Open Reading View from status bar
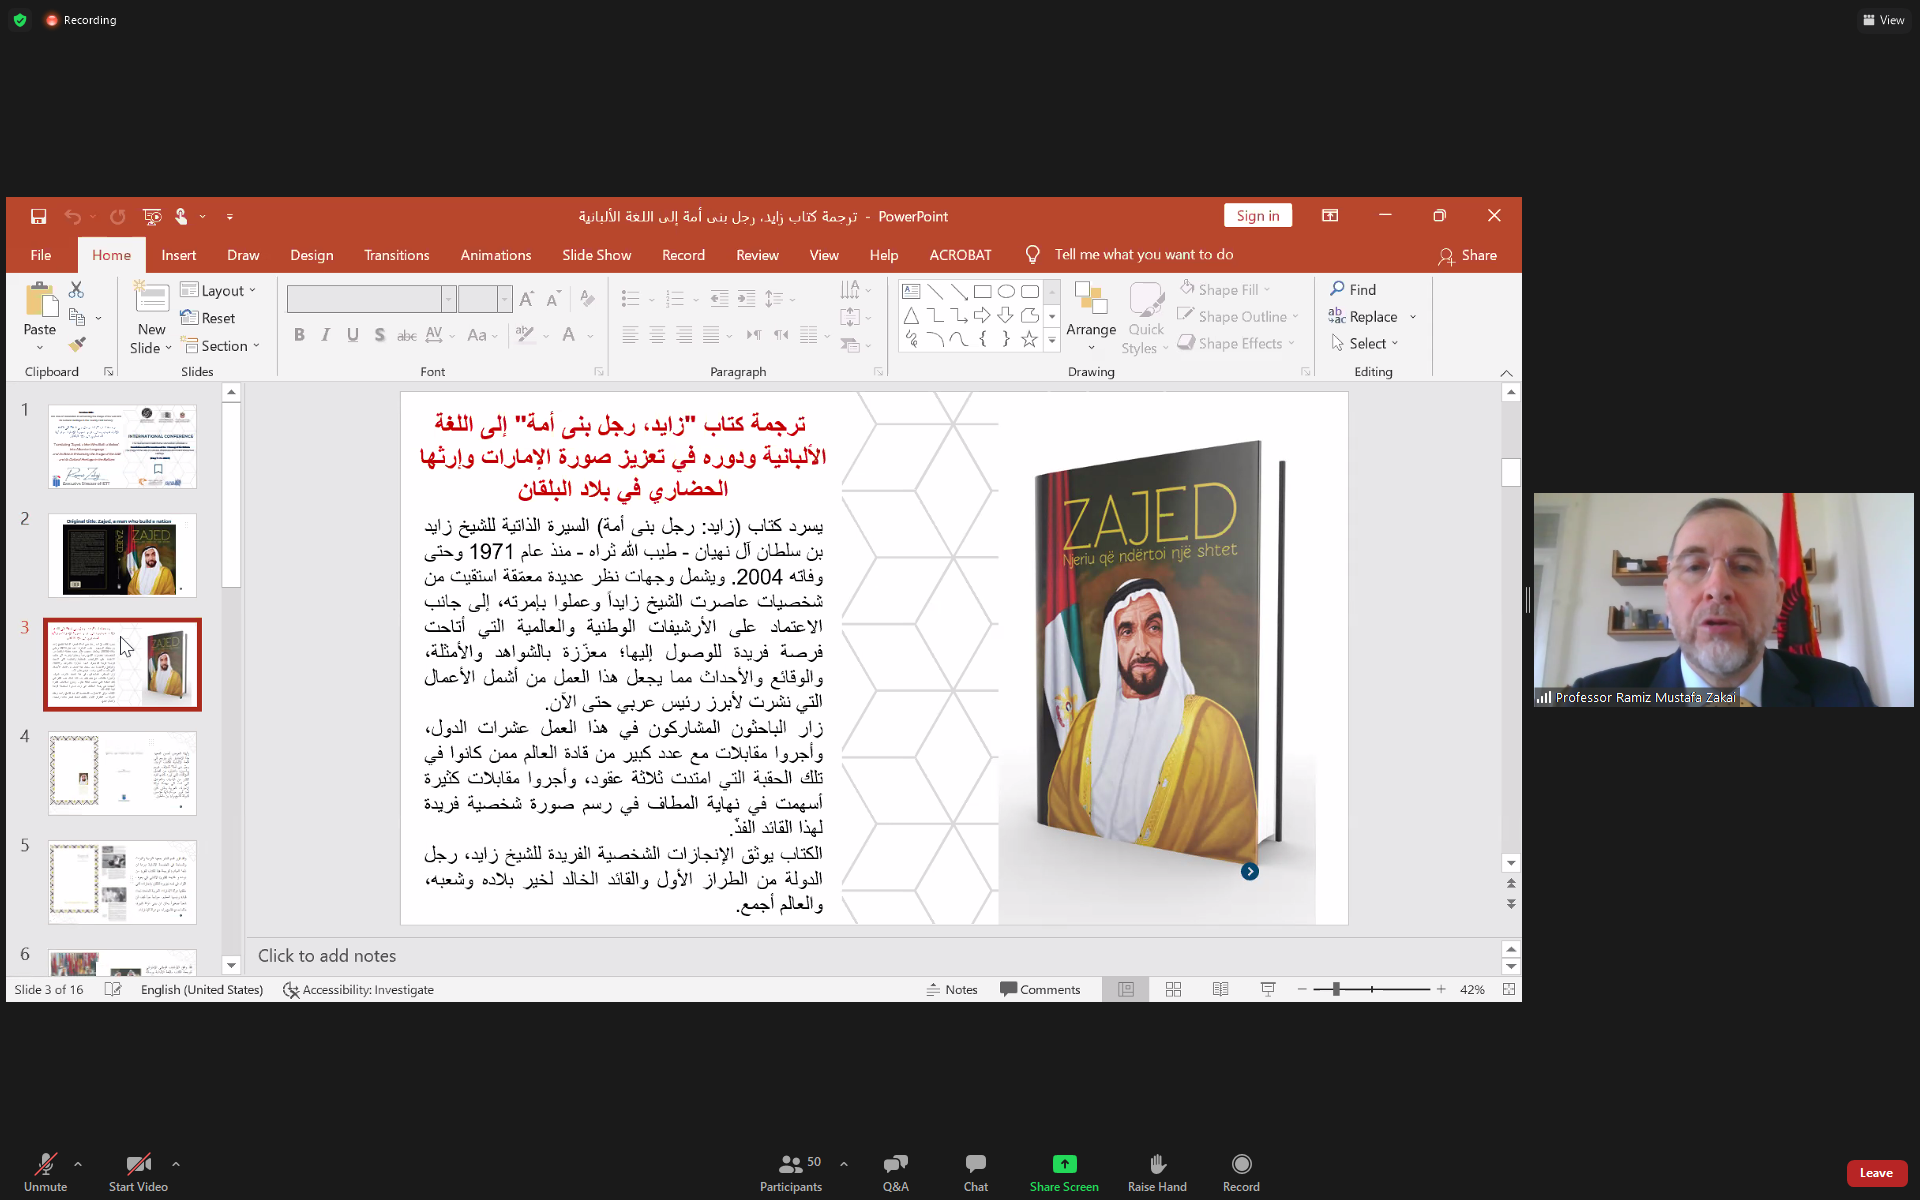The height and width of the screenshot is (1200, 1920). tap(1220, 989)
